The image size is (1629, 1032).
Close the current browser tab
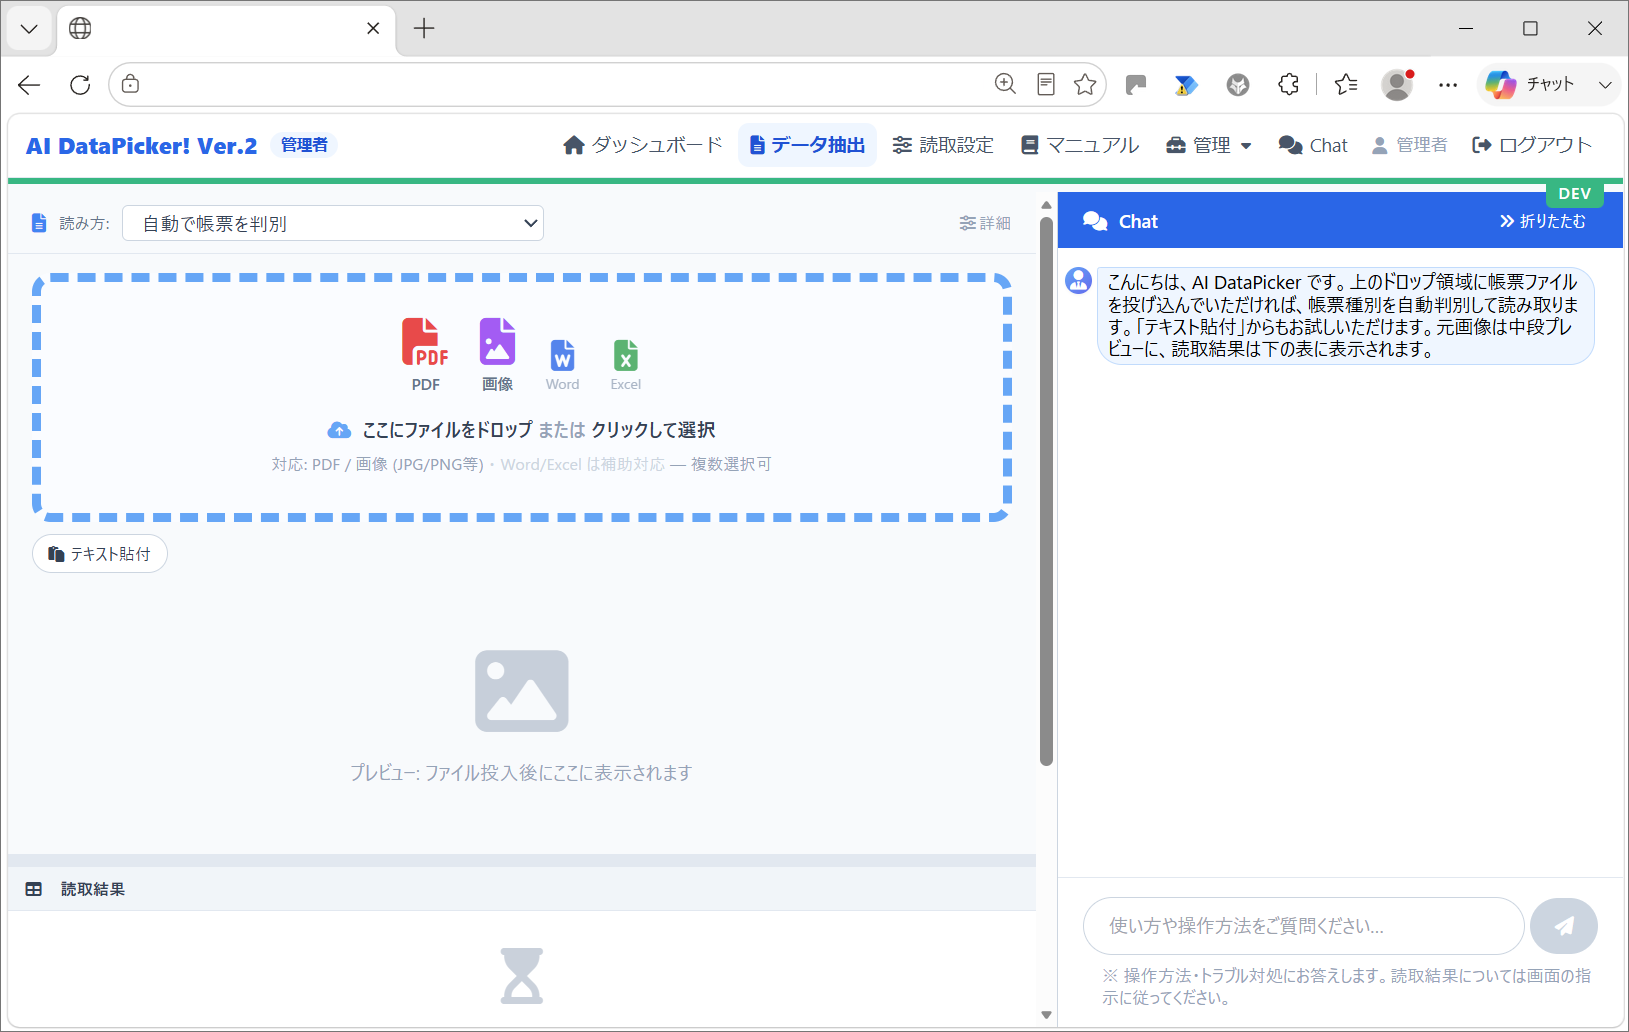(373, 29)
